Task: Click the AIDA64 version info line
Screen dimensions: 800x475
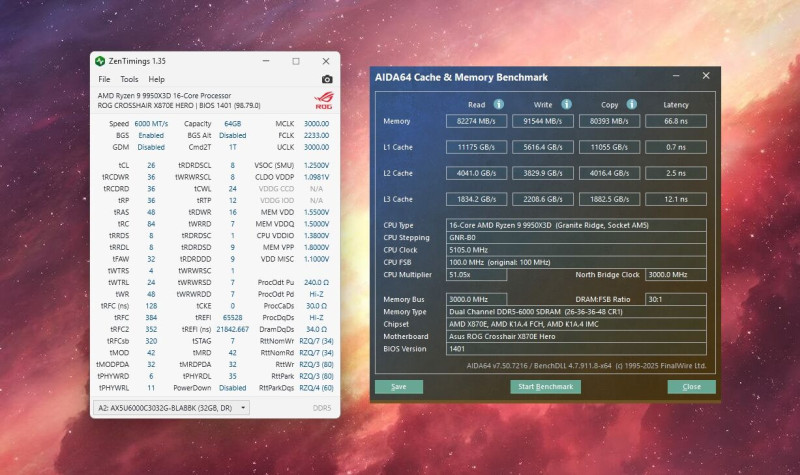Action: (x=586, y=365)
